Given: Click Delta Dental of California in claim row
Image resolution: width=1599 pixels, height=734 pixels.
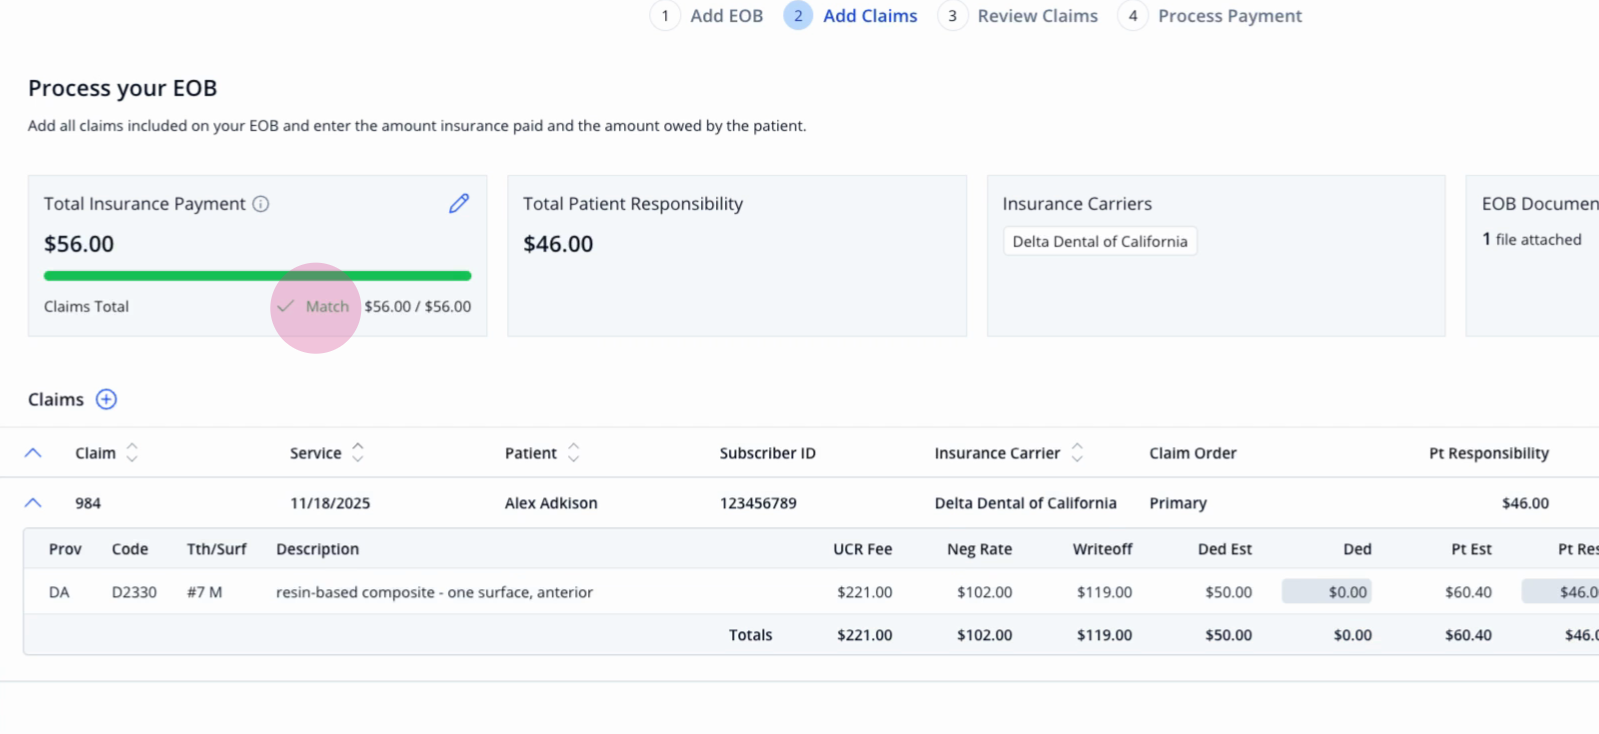Looking at the screenshot, I should coord(1025,503).
